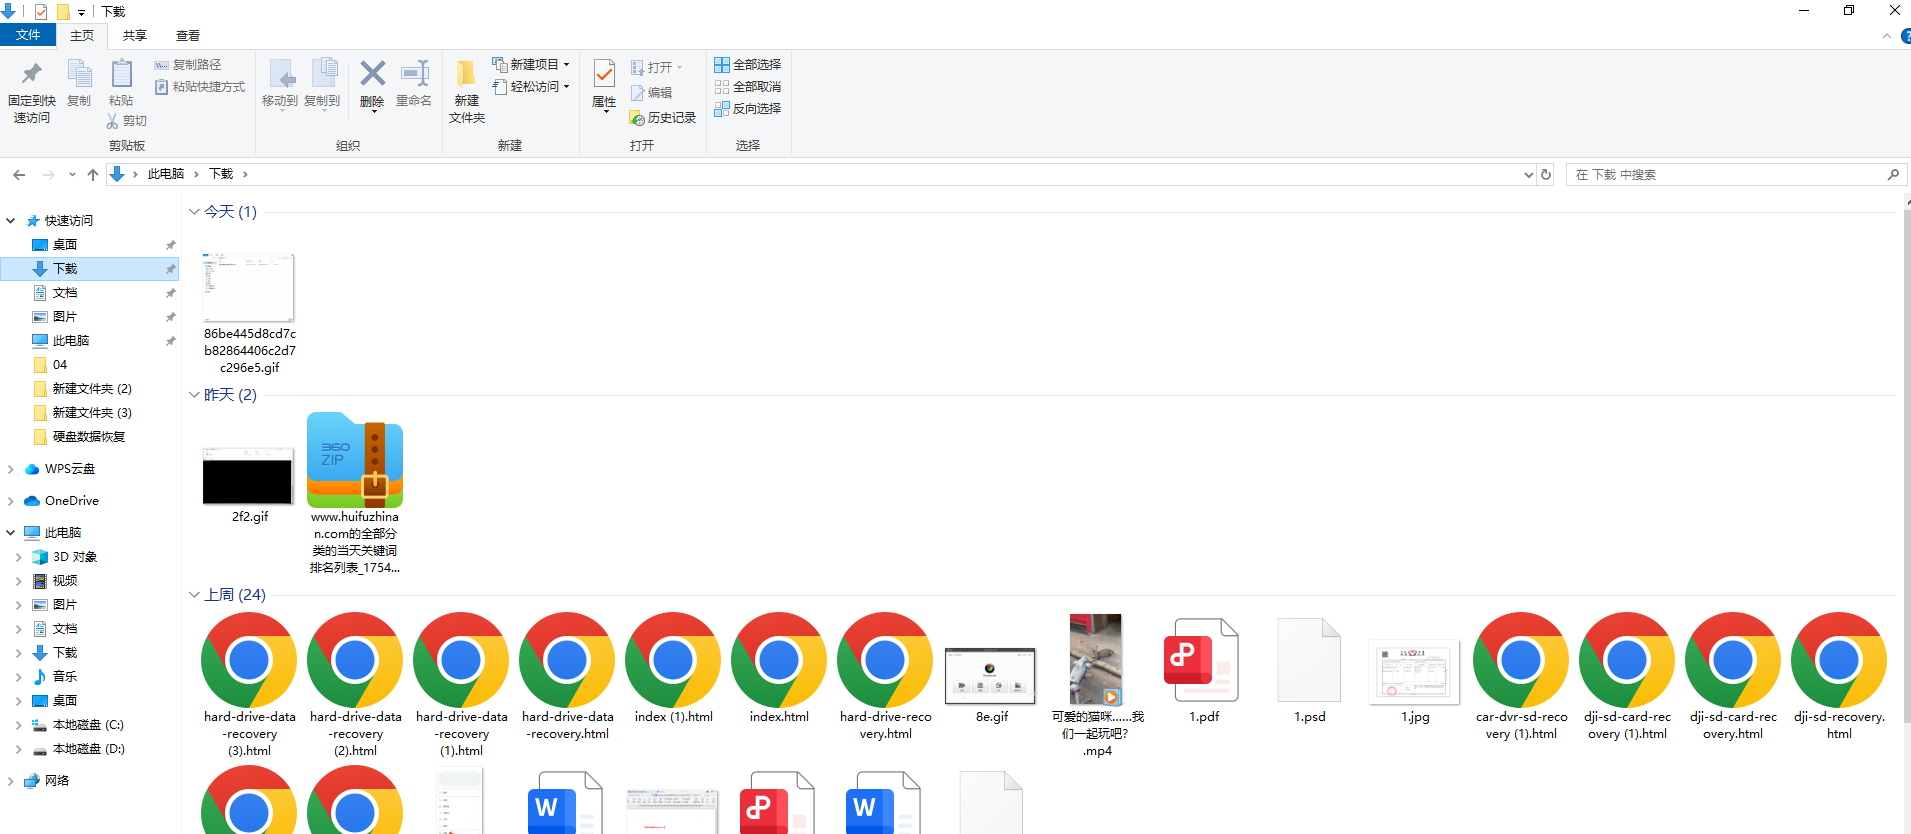1911x834 pixels.
Task: Click the Pin to Quick Access icon
Action: pos(31,74)
